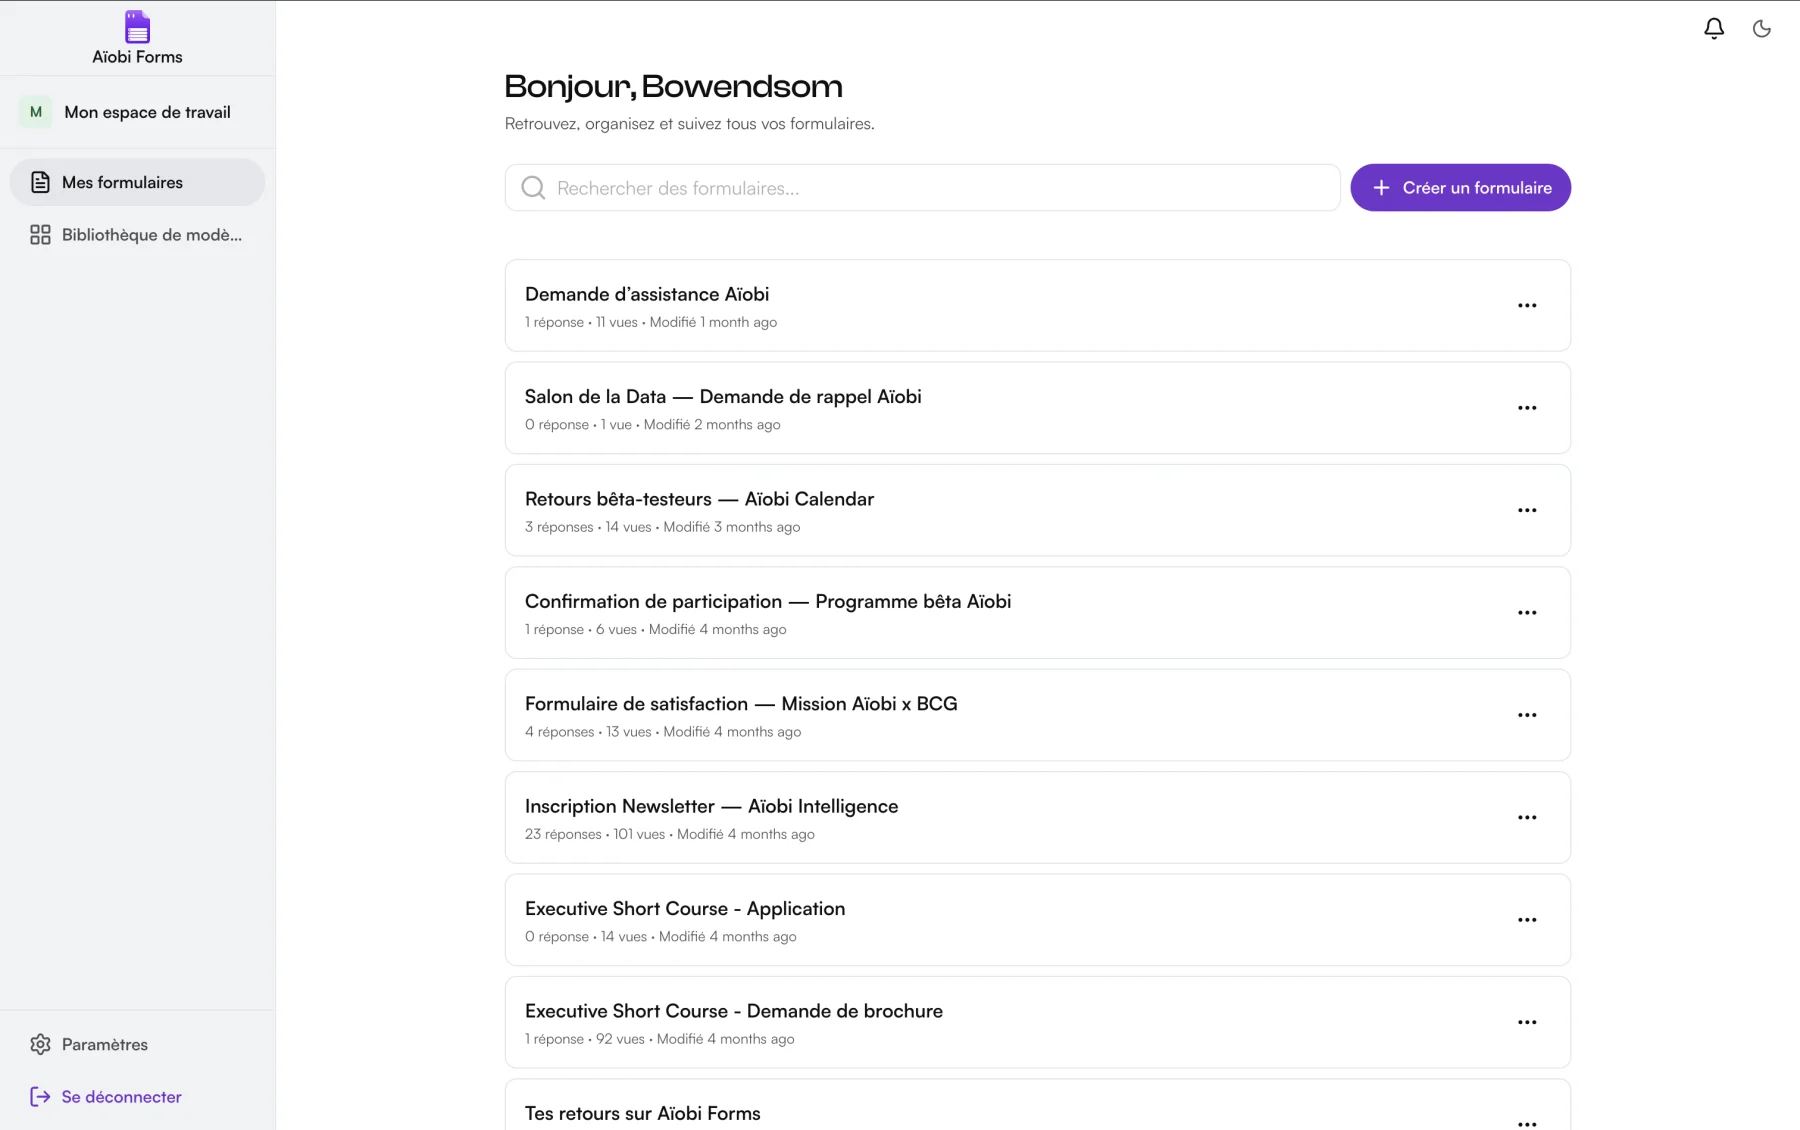Open Mon espace de travail workspace selector
Screen dimensions: 1800x1130
(137, 112)
